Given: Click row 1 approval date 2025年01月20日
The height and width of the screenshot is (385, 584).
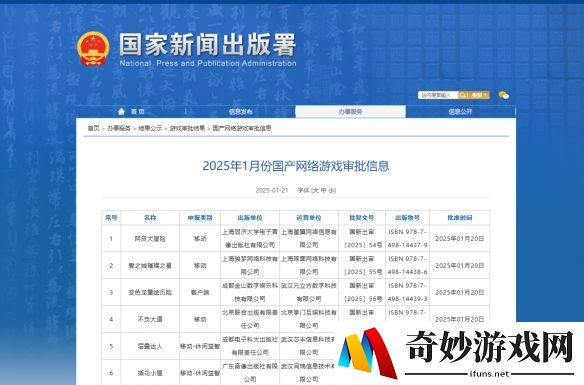Looking at the screenshot, I should (460, 239).
